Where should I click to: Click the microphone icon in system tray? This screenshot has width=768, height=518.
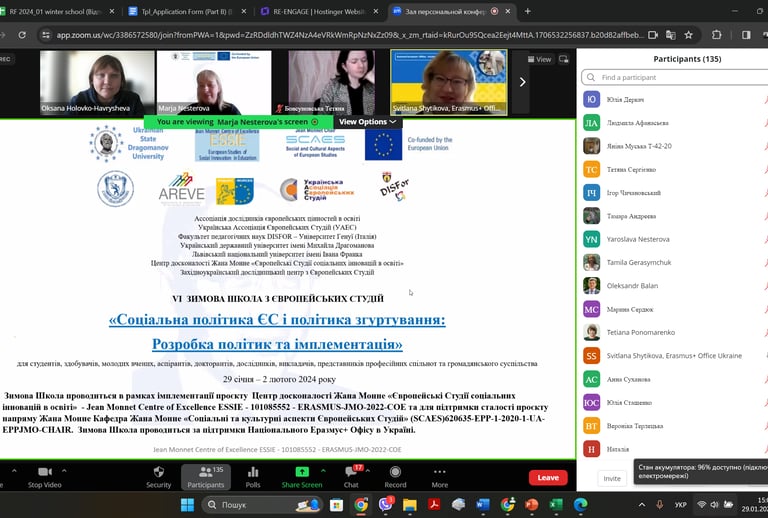point(660,505)
